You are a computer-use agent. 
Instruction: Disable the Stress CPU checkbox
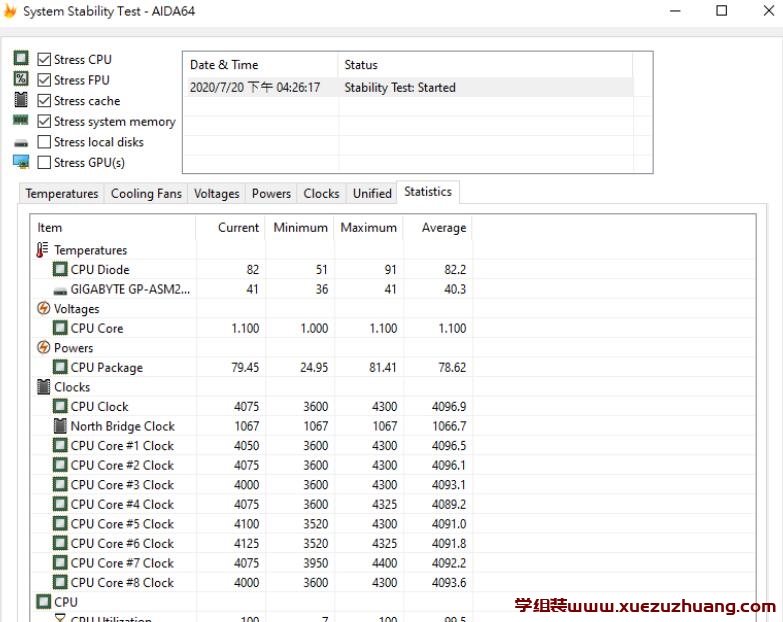point(44,60)
